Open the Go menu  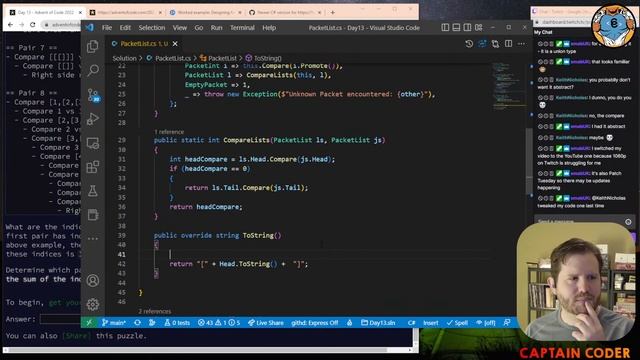(198, 28)
